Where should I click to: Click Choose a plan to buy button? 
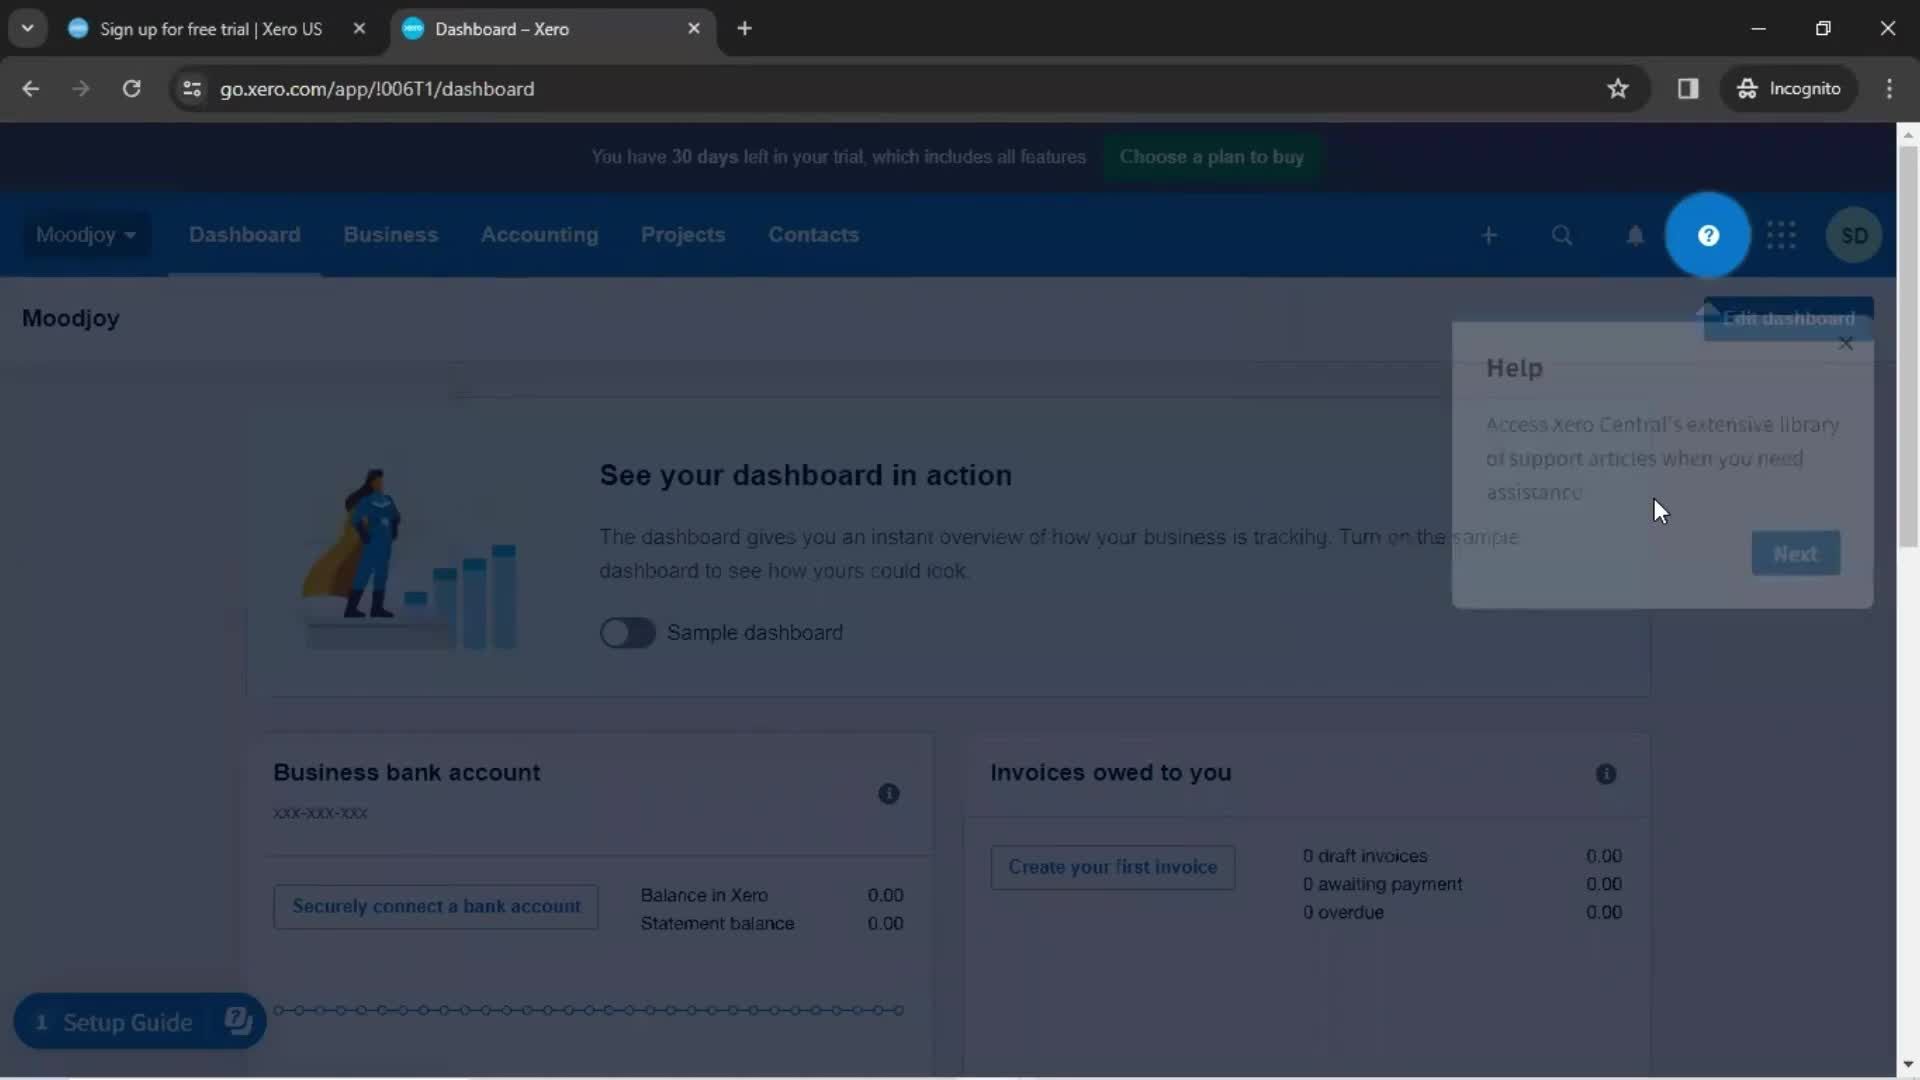tap(1211, 157)
